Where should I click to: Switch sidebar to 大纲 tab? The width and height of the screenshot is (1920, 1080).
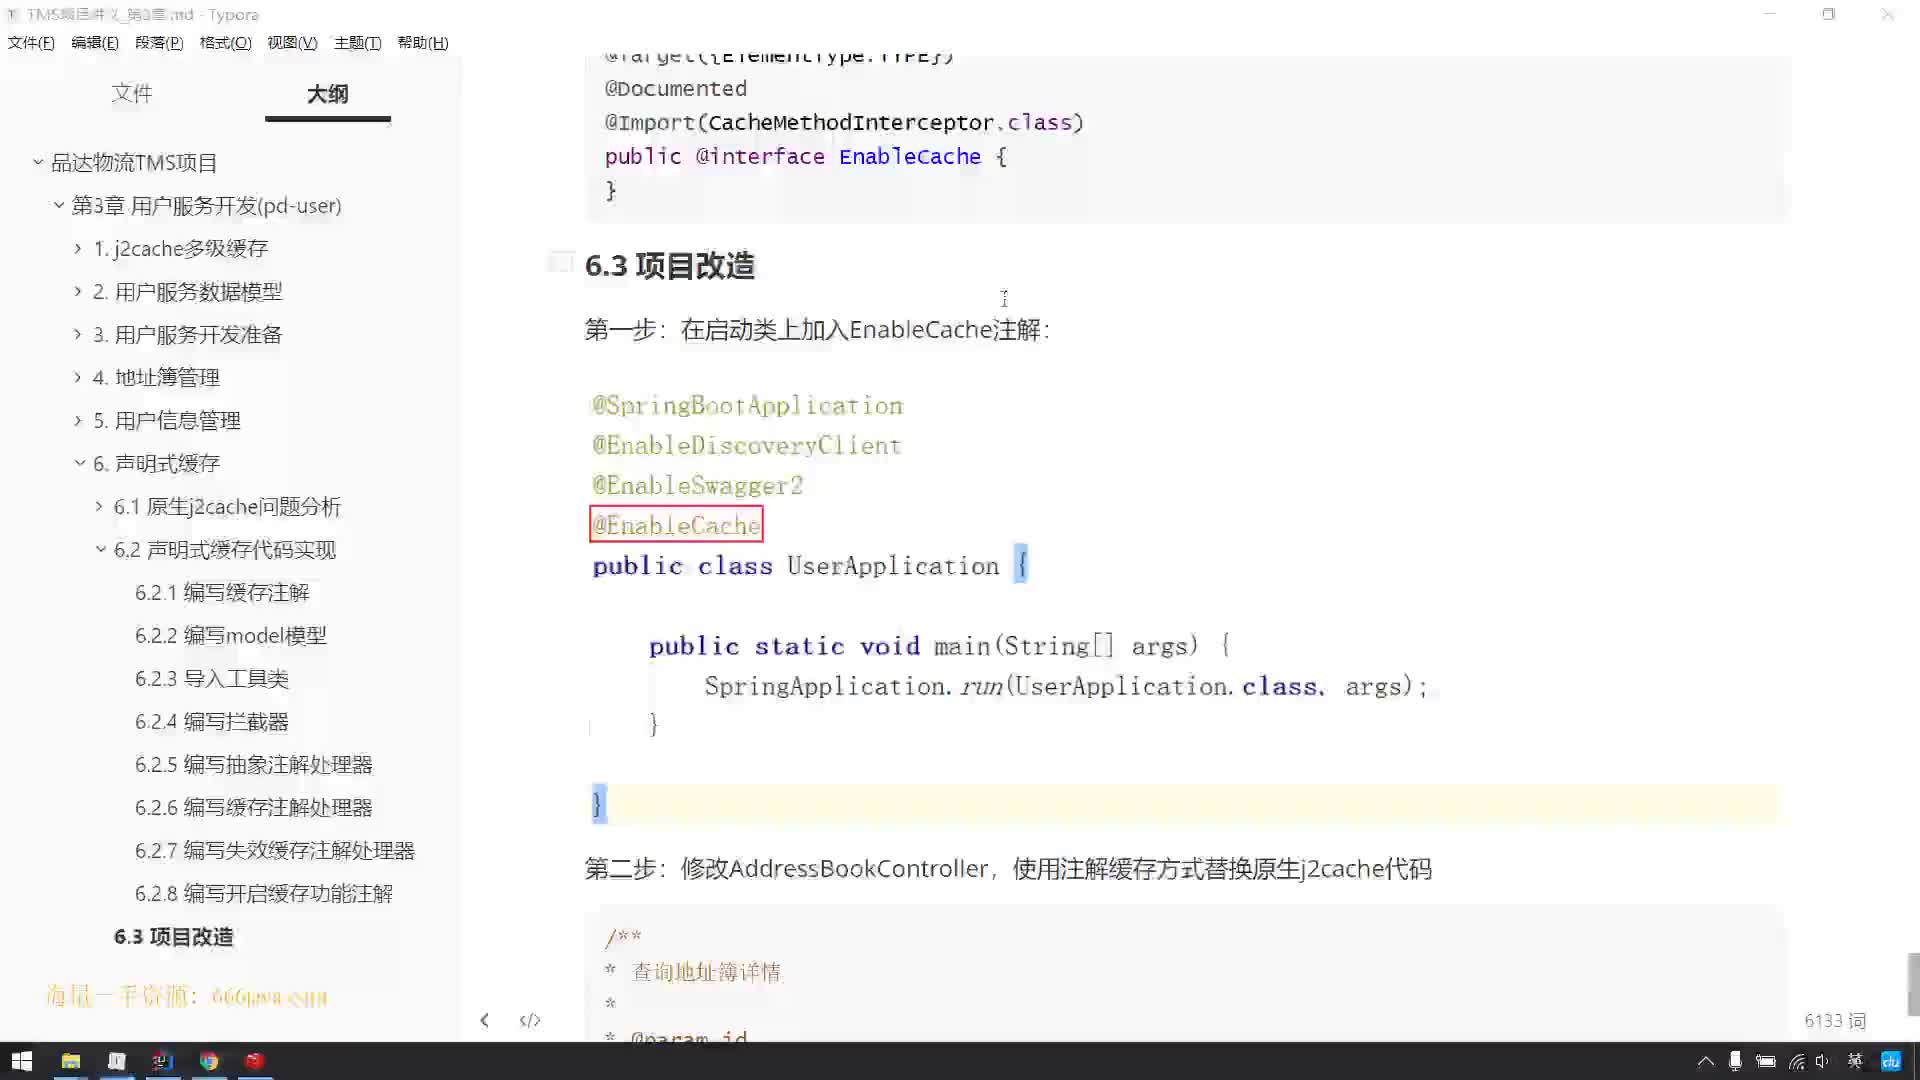[x=327, y=94]
